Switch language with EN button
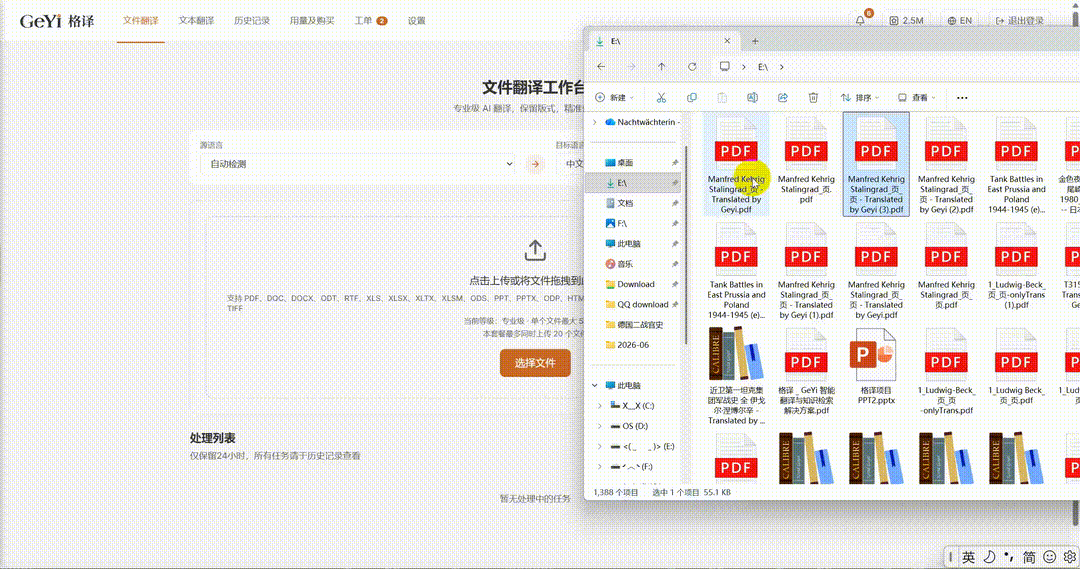The width and height of the screenshot is (1080, 569). [x=959, y=21]
